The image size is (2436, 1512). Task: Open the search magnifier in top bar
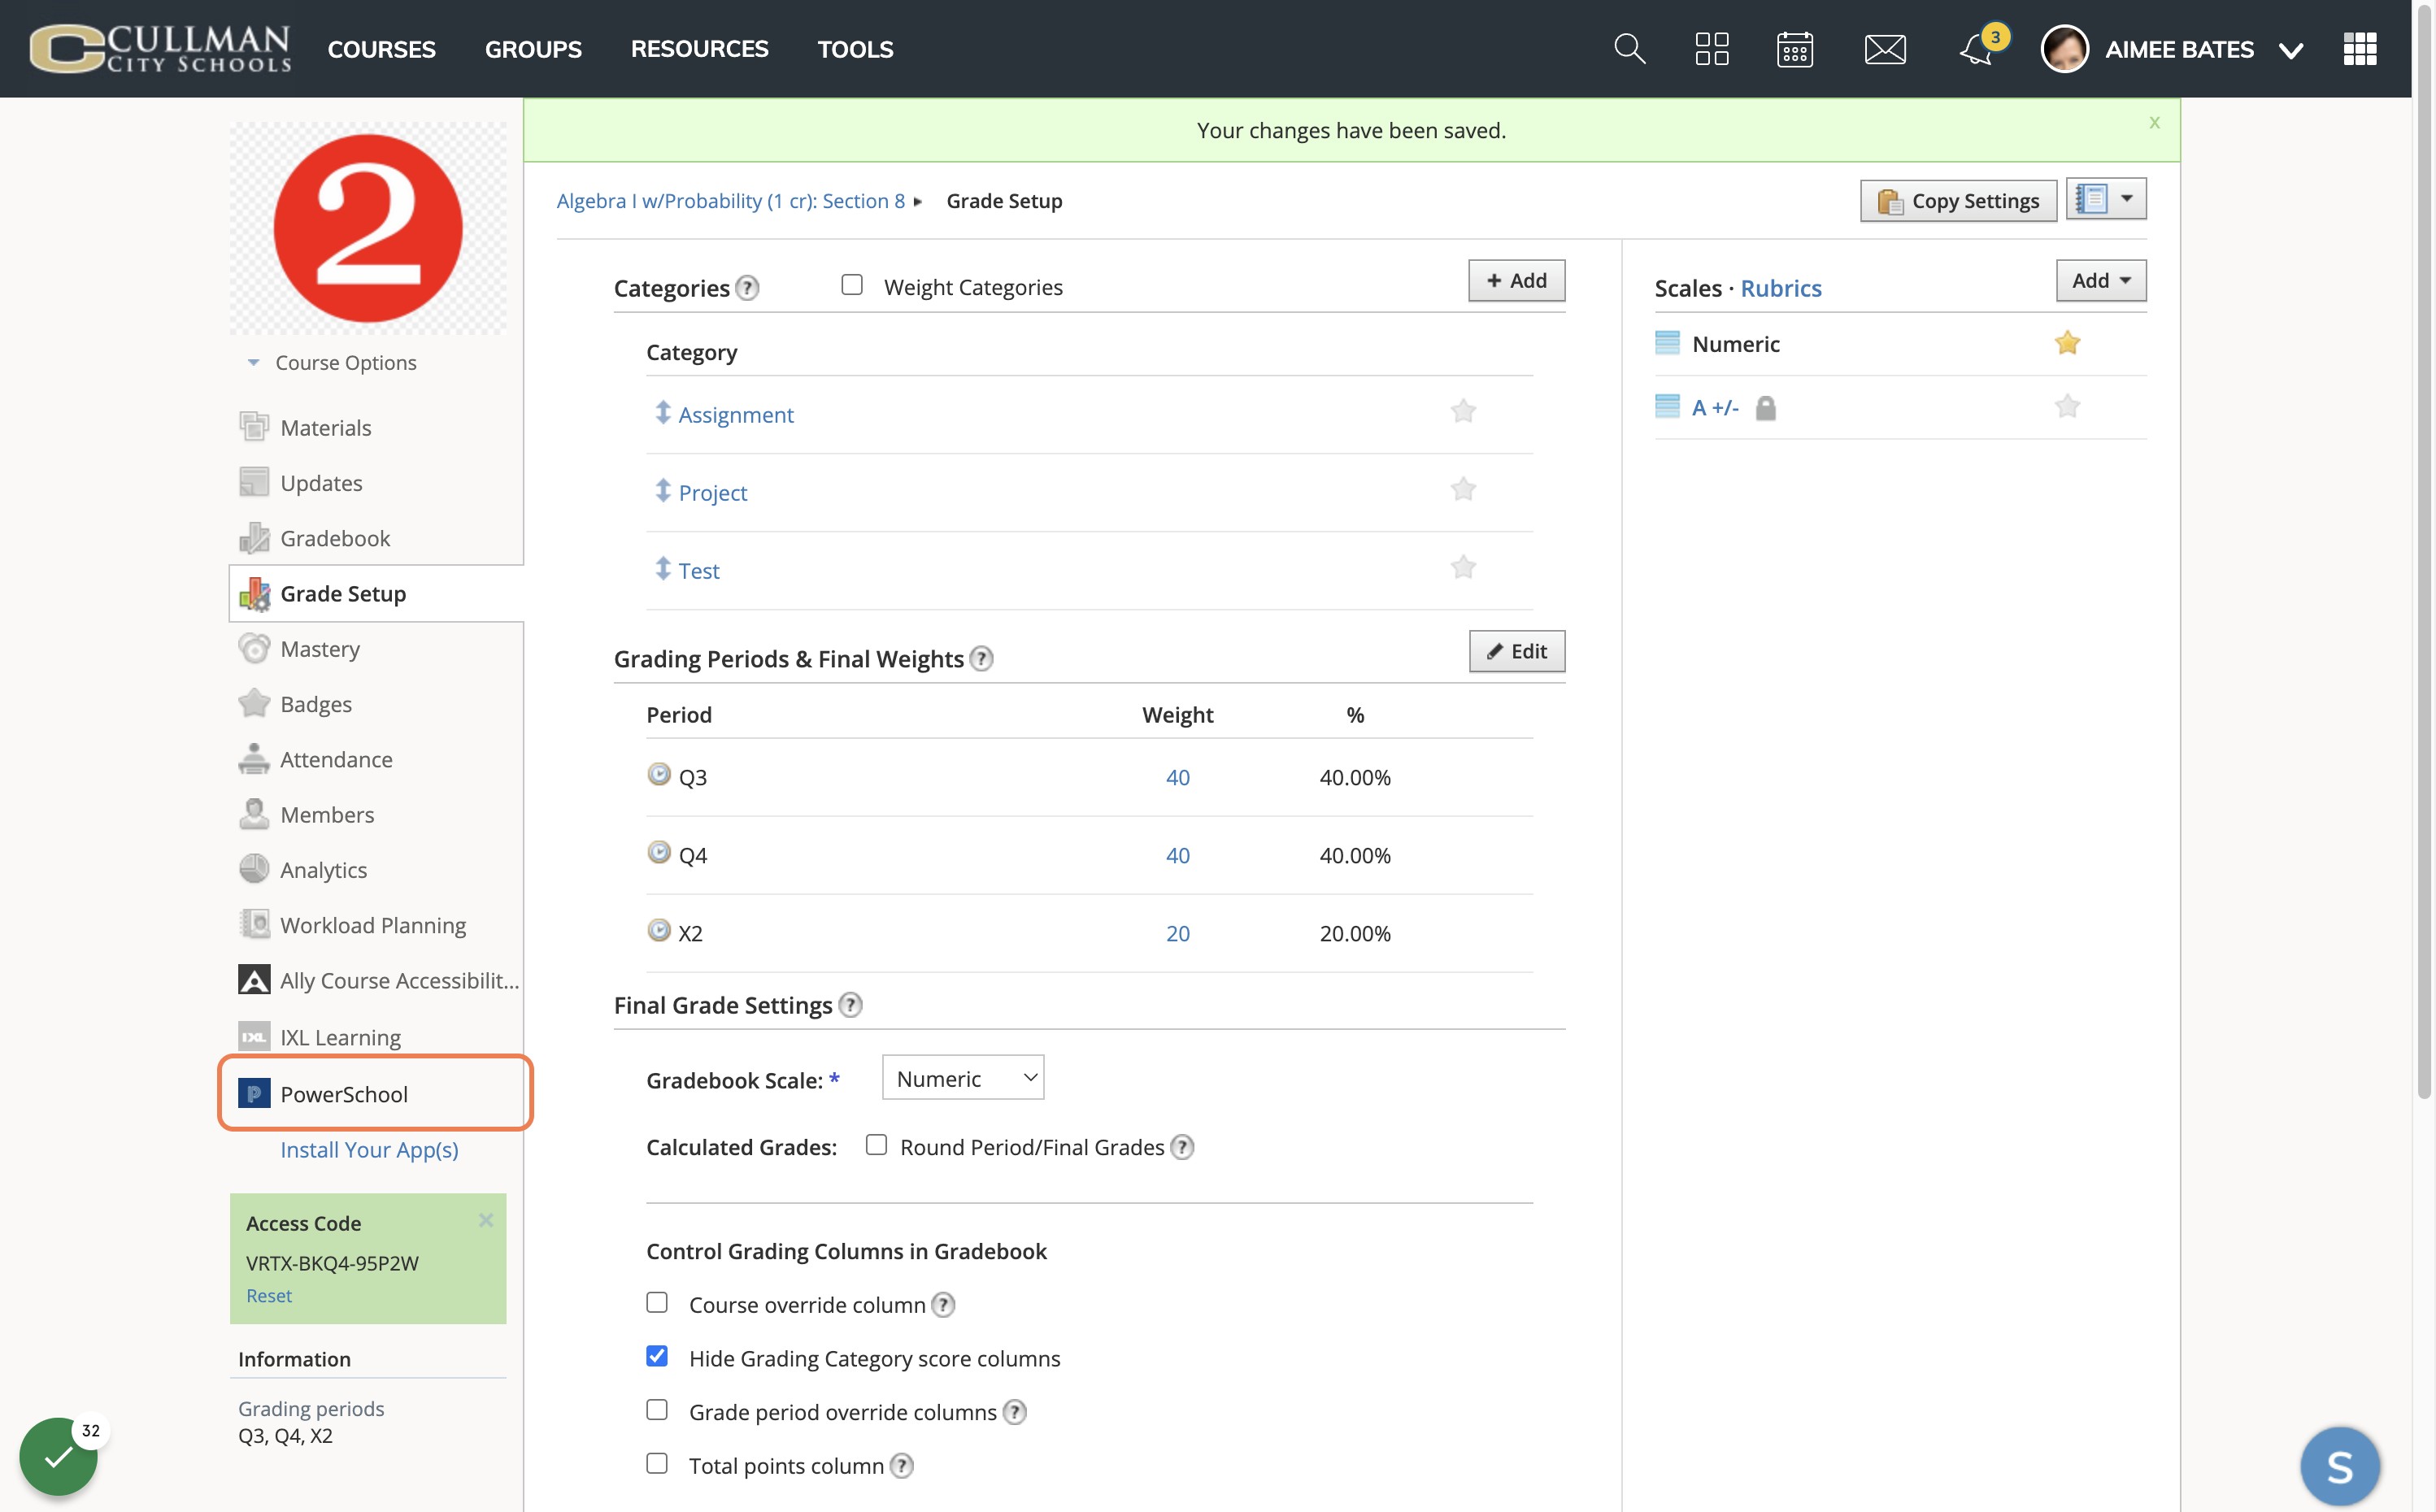click(x=1629, y=48)
